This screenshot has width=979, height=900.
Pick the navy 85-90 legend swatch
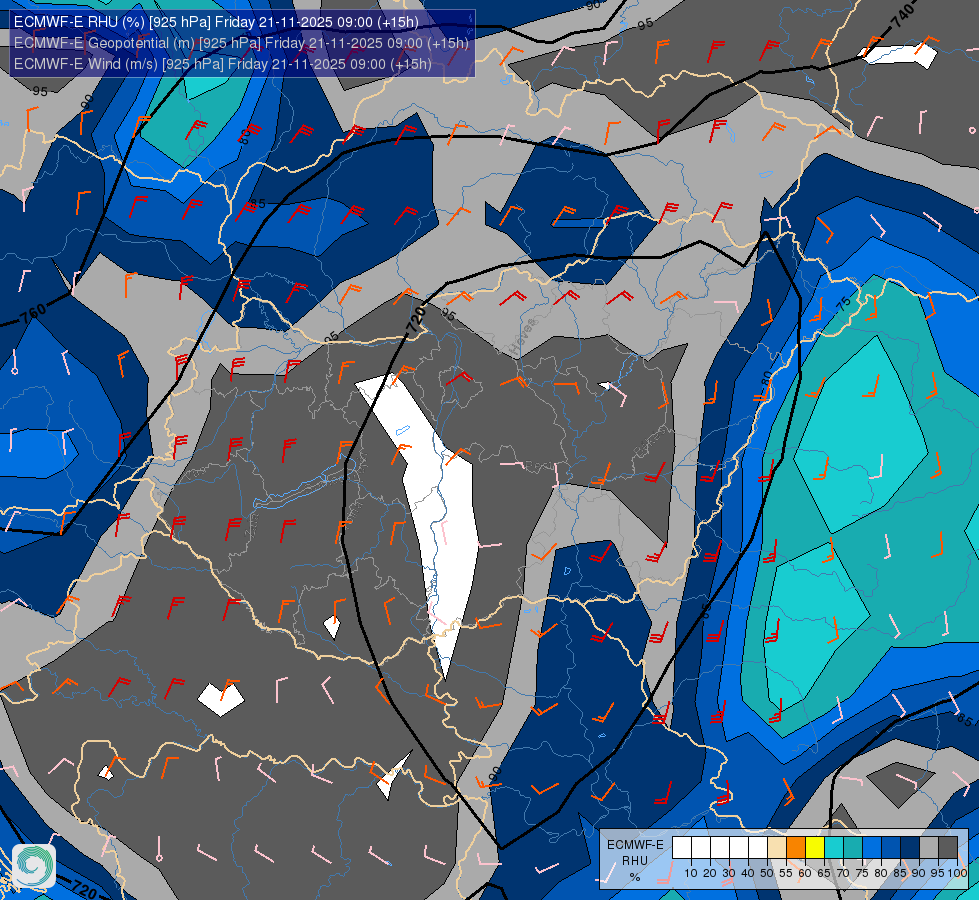[910, 848]
